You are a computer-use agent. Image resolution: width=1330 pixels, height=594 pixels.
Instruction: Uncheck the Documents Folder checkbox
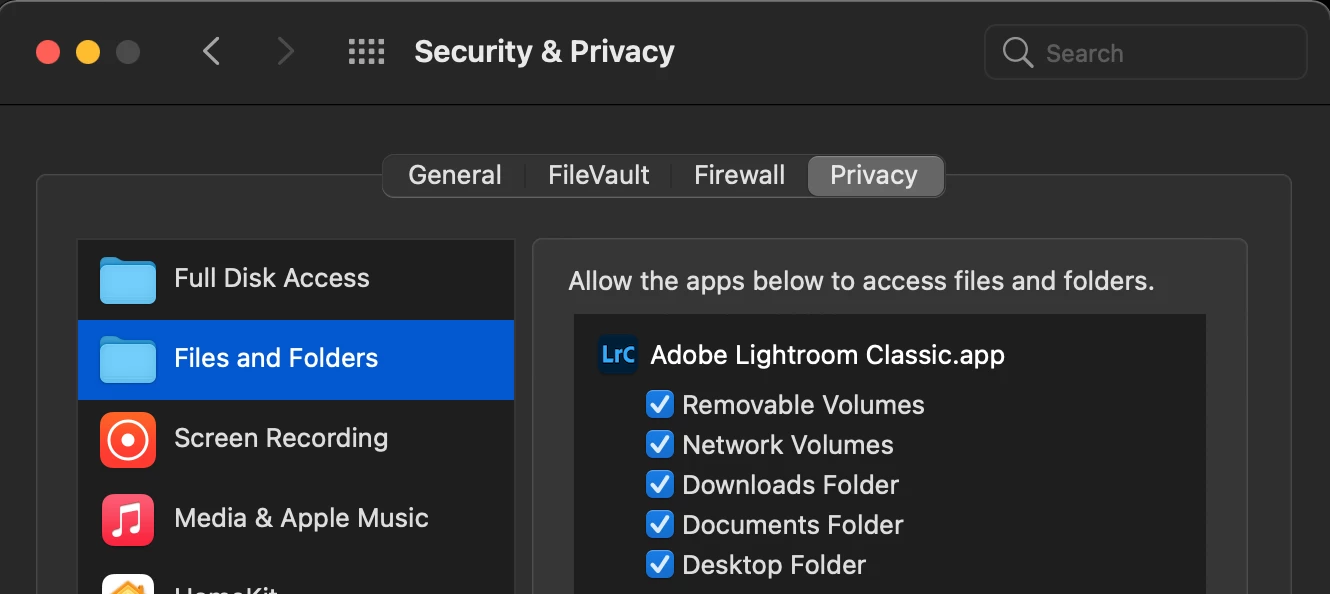click(660, 524)
